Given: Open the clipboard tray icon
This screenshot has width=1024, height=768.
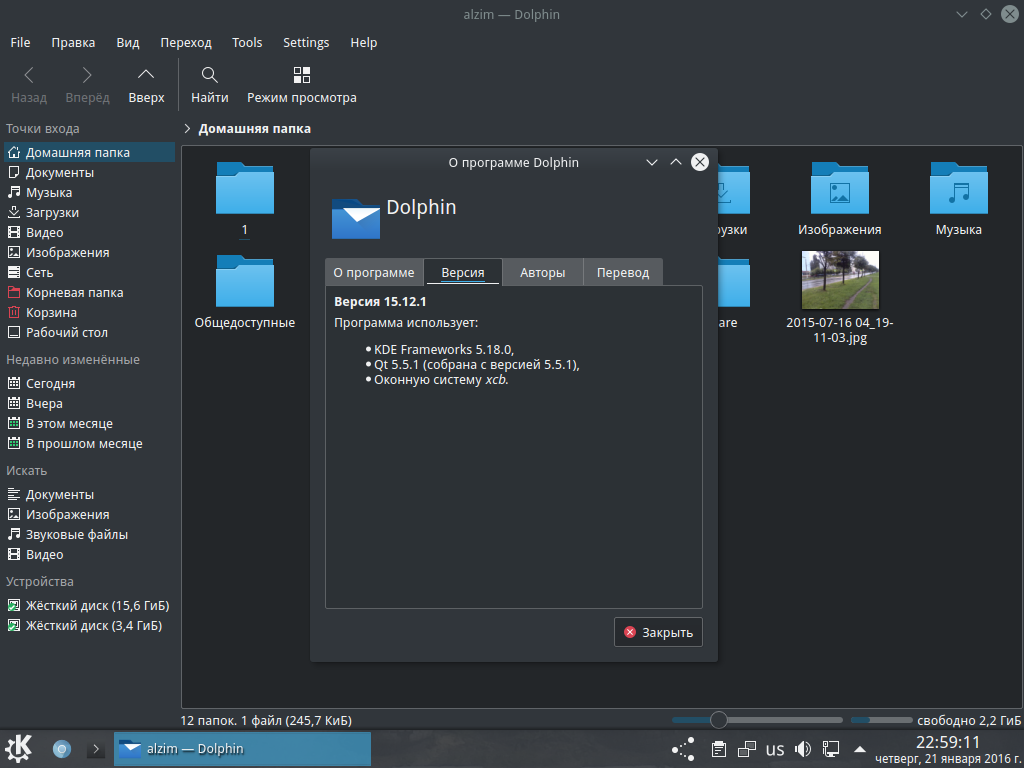Looking at the screenshot, I should click(719, 749).
